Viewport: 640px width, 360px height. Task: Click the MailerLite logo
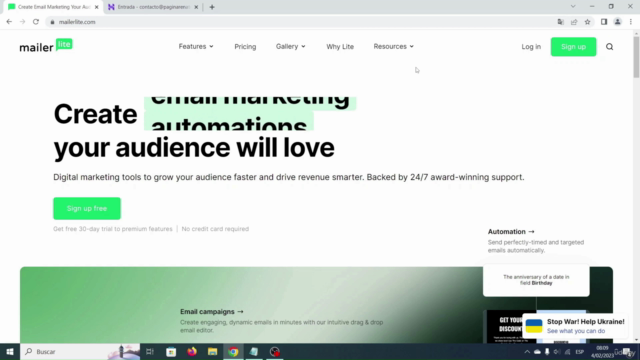pos(46,46)
